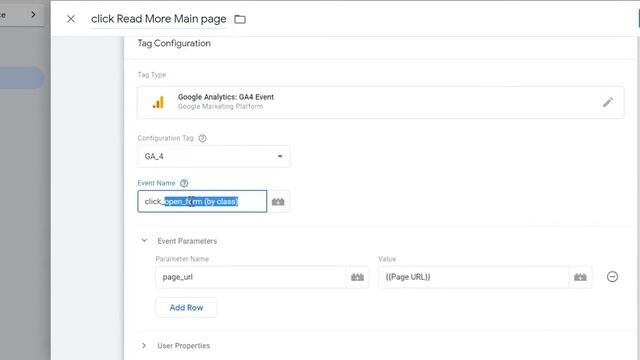Click the User Properties label
The height and width of the screenshot is (360, 640).
point(184,346)
